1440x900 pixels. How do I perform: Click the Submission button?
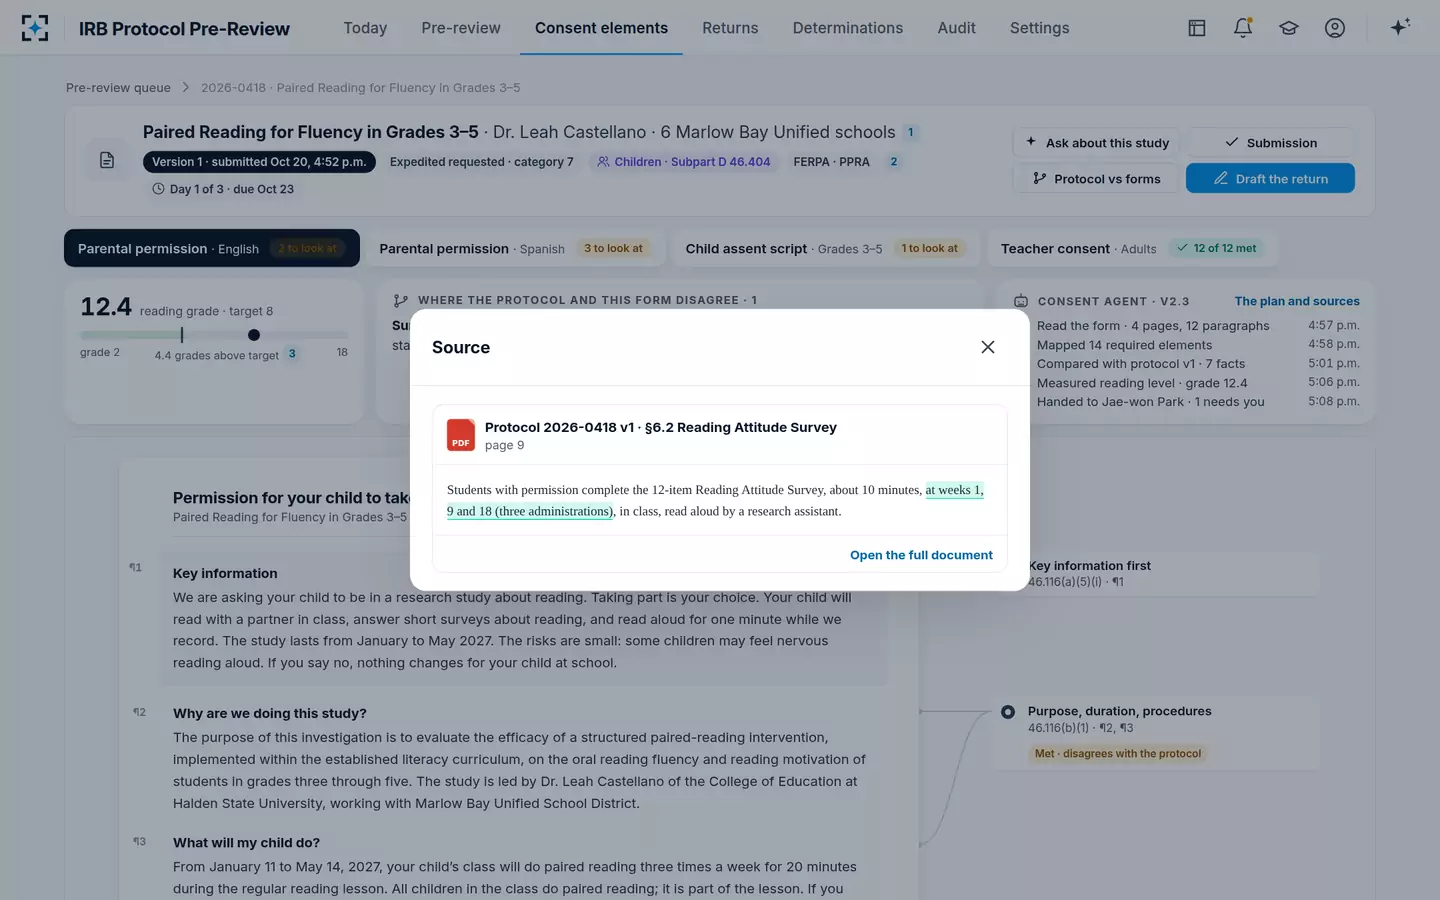1271,142
